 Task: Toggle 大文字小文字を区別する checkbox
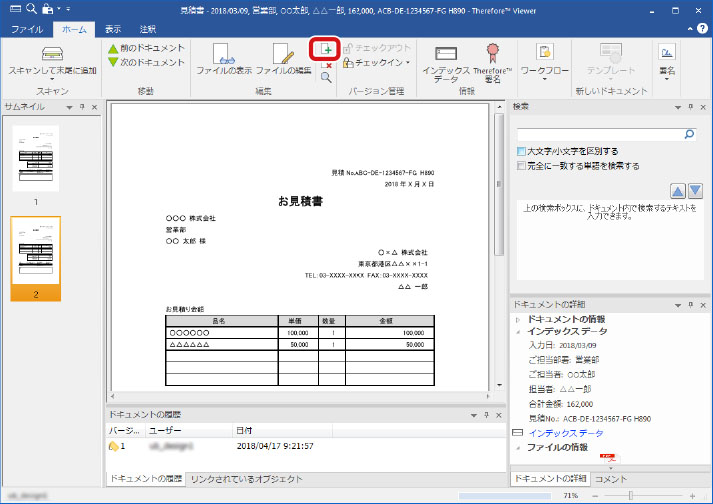click(522, 151)
